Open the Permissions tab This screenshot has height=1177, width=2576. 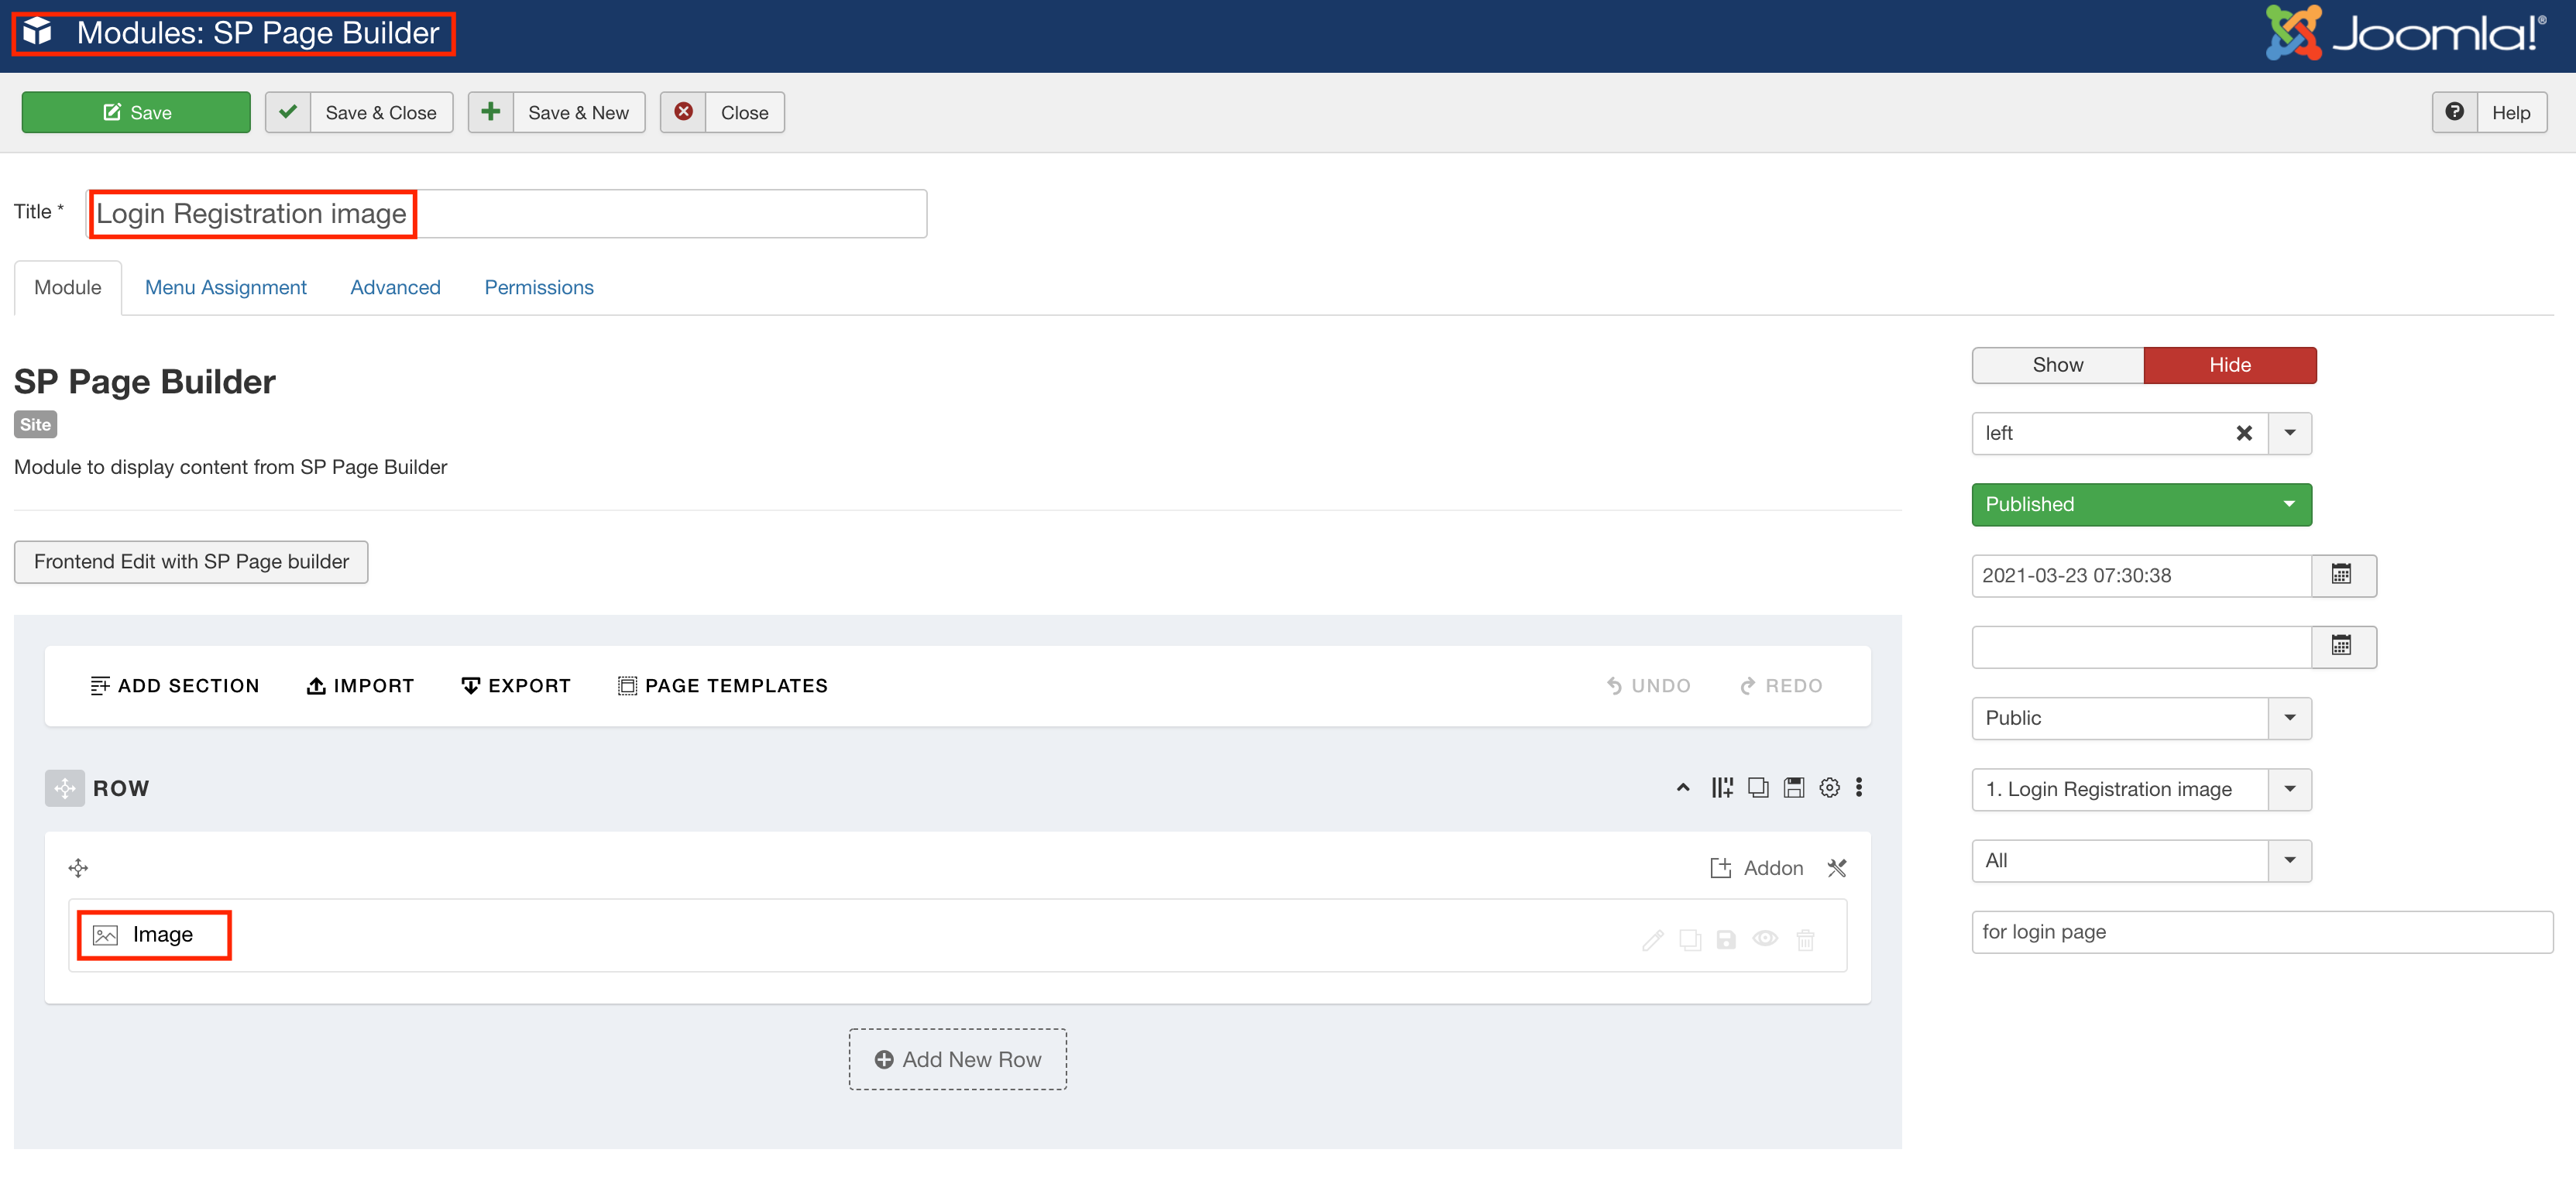click(538, 287)
